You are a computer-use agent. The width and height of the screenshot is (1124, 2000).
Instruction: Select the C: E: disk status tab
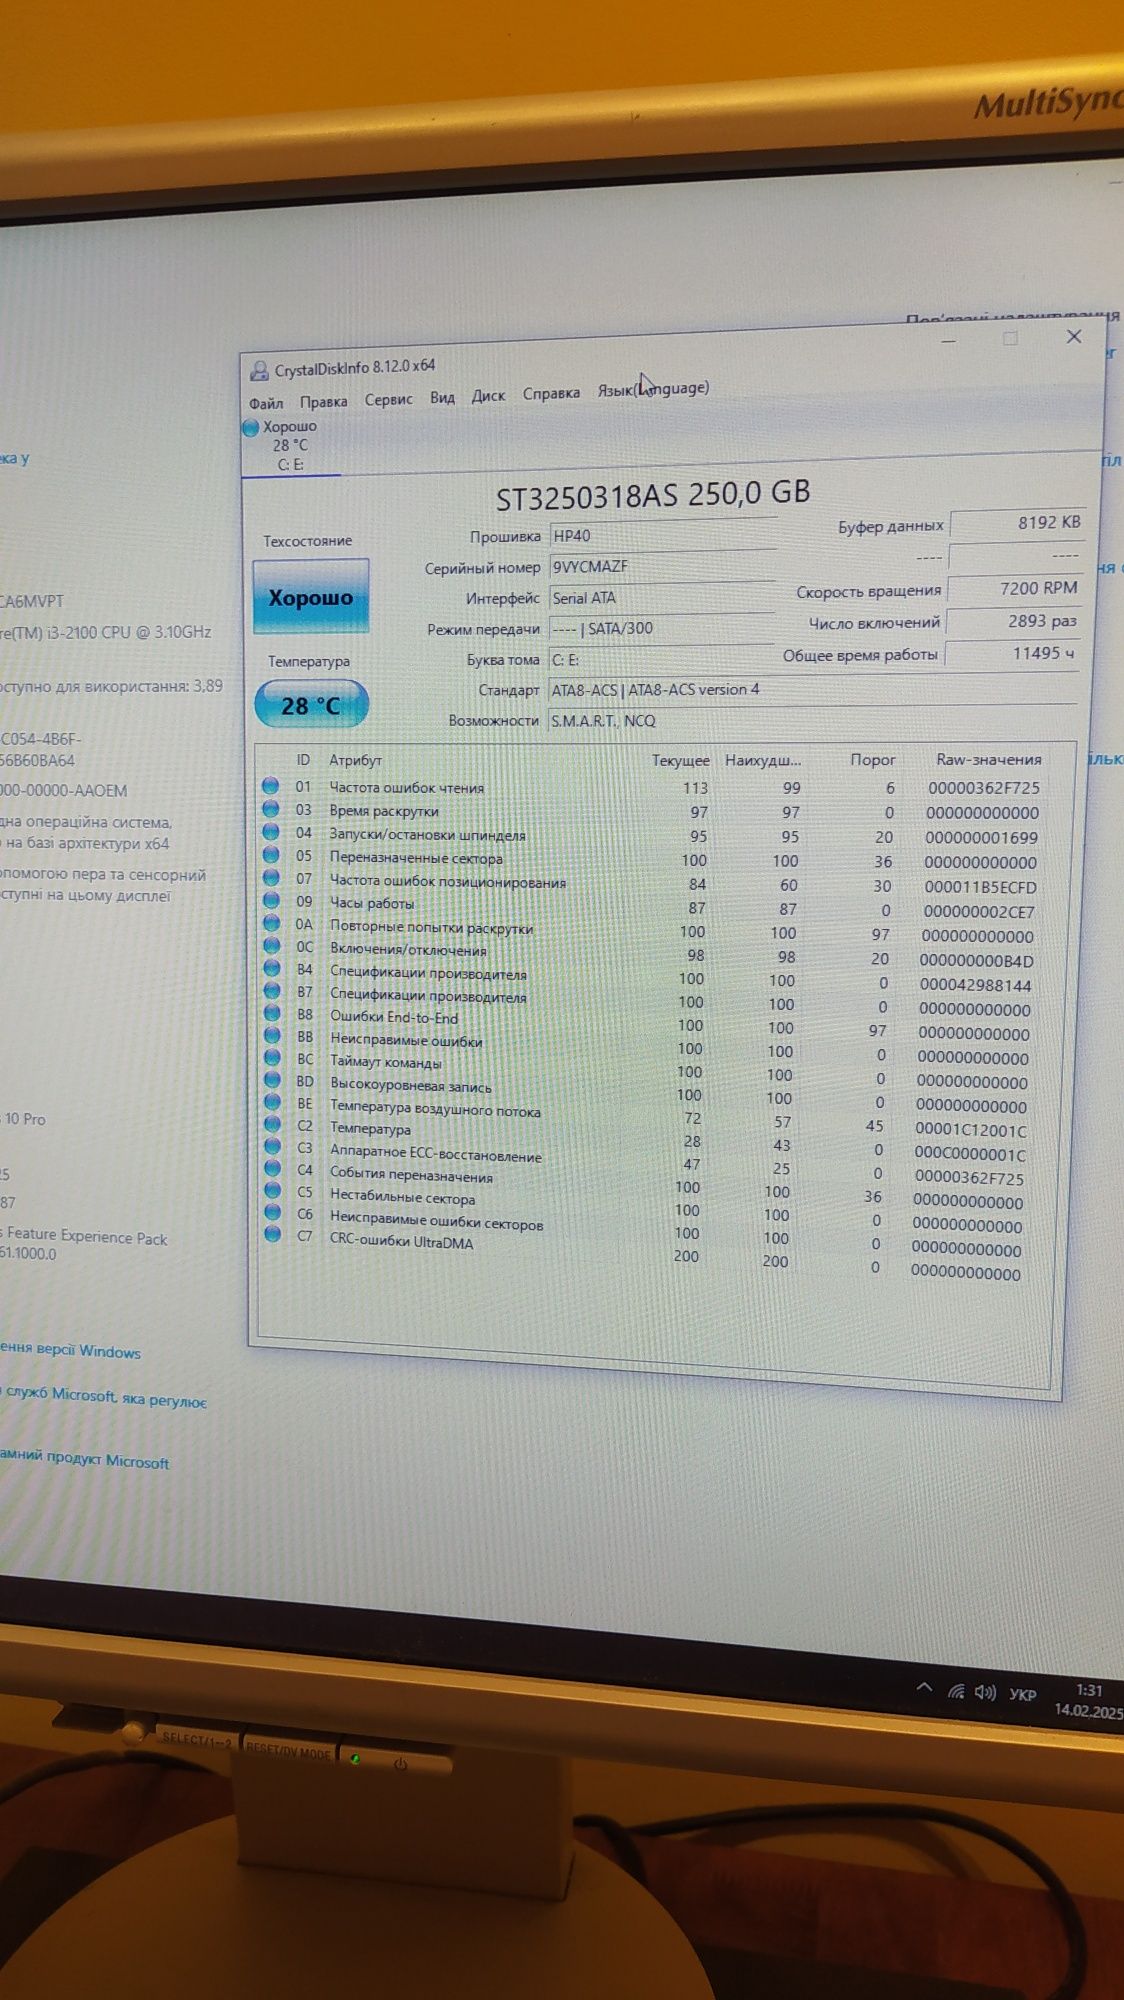coord(291,445)
